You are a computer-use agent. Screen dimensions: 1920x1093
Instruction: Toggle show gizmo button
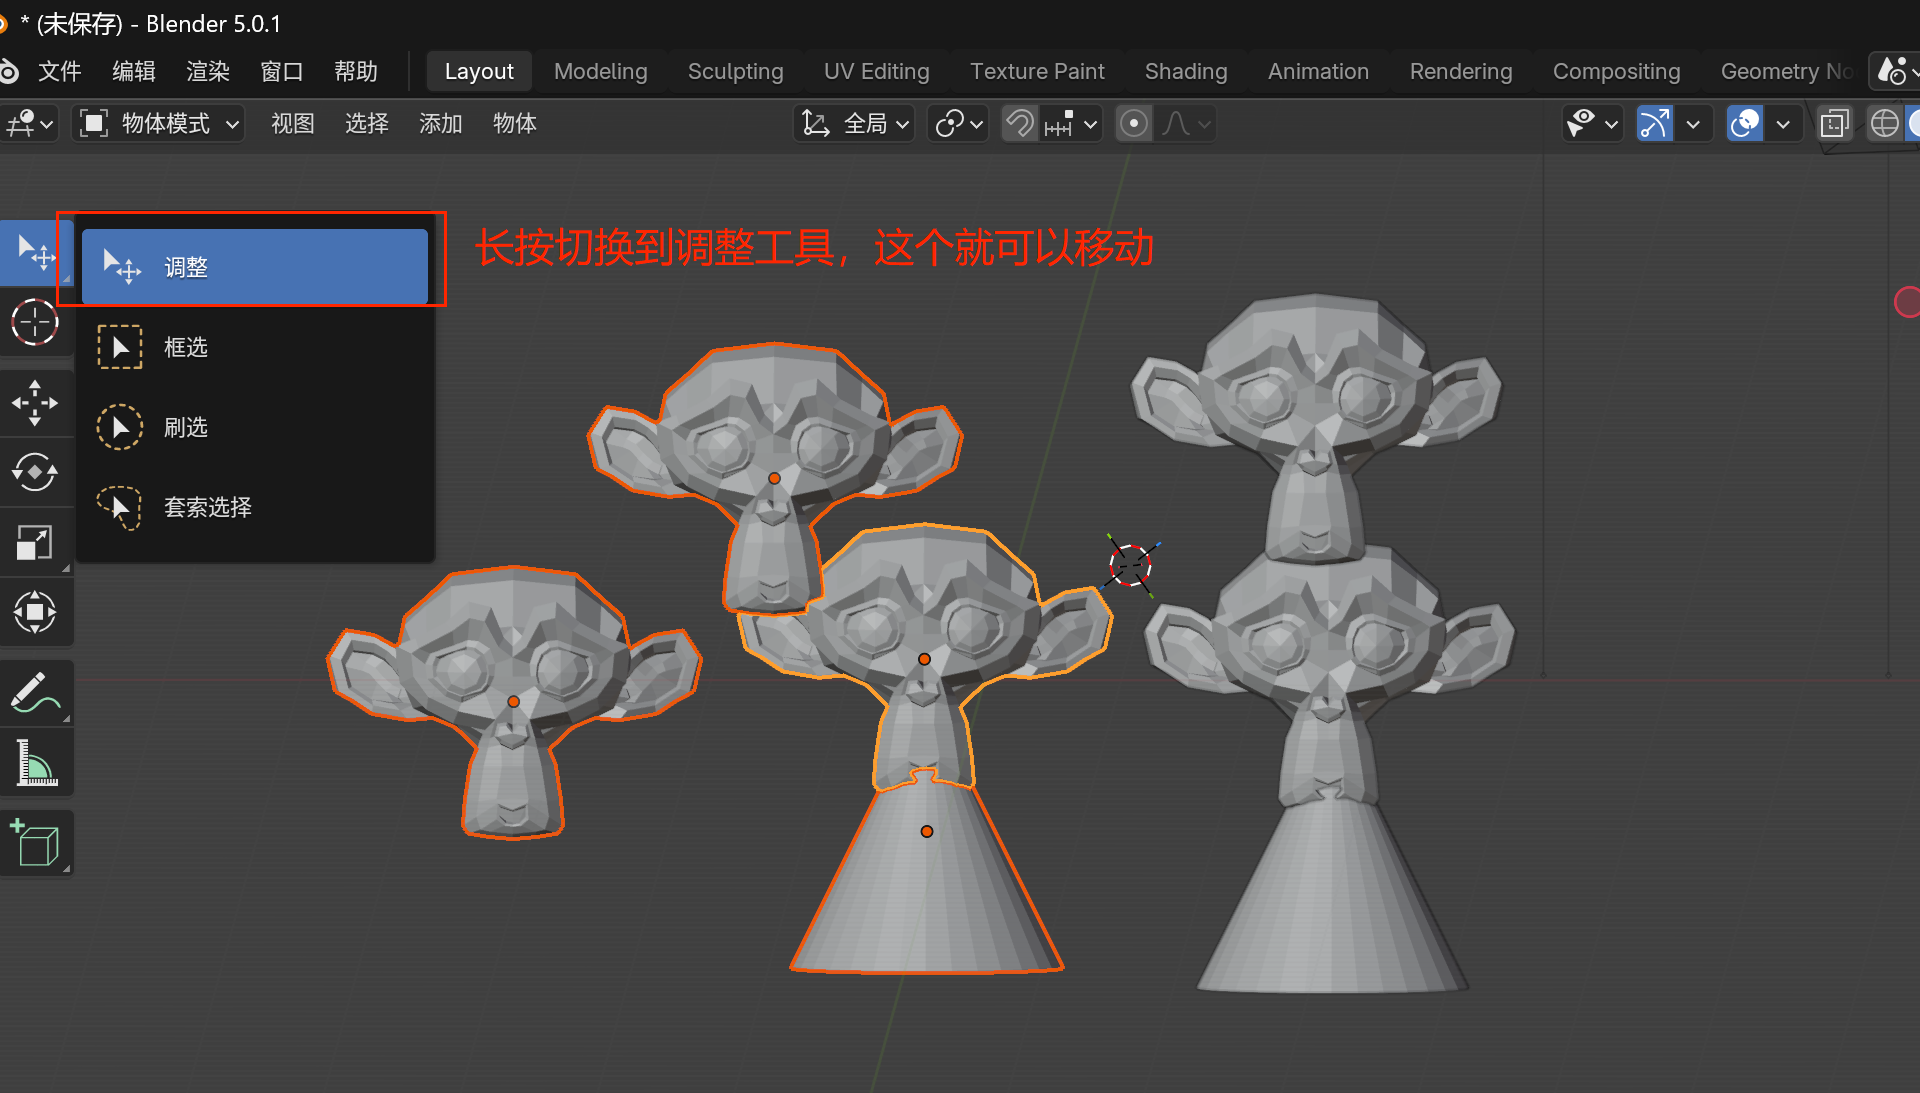click(x=1655, y=124)
